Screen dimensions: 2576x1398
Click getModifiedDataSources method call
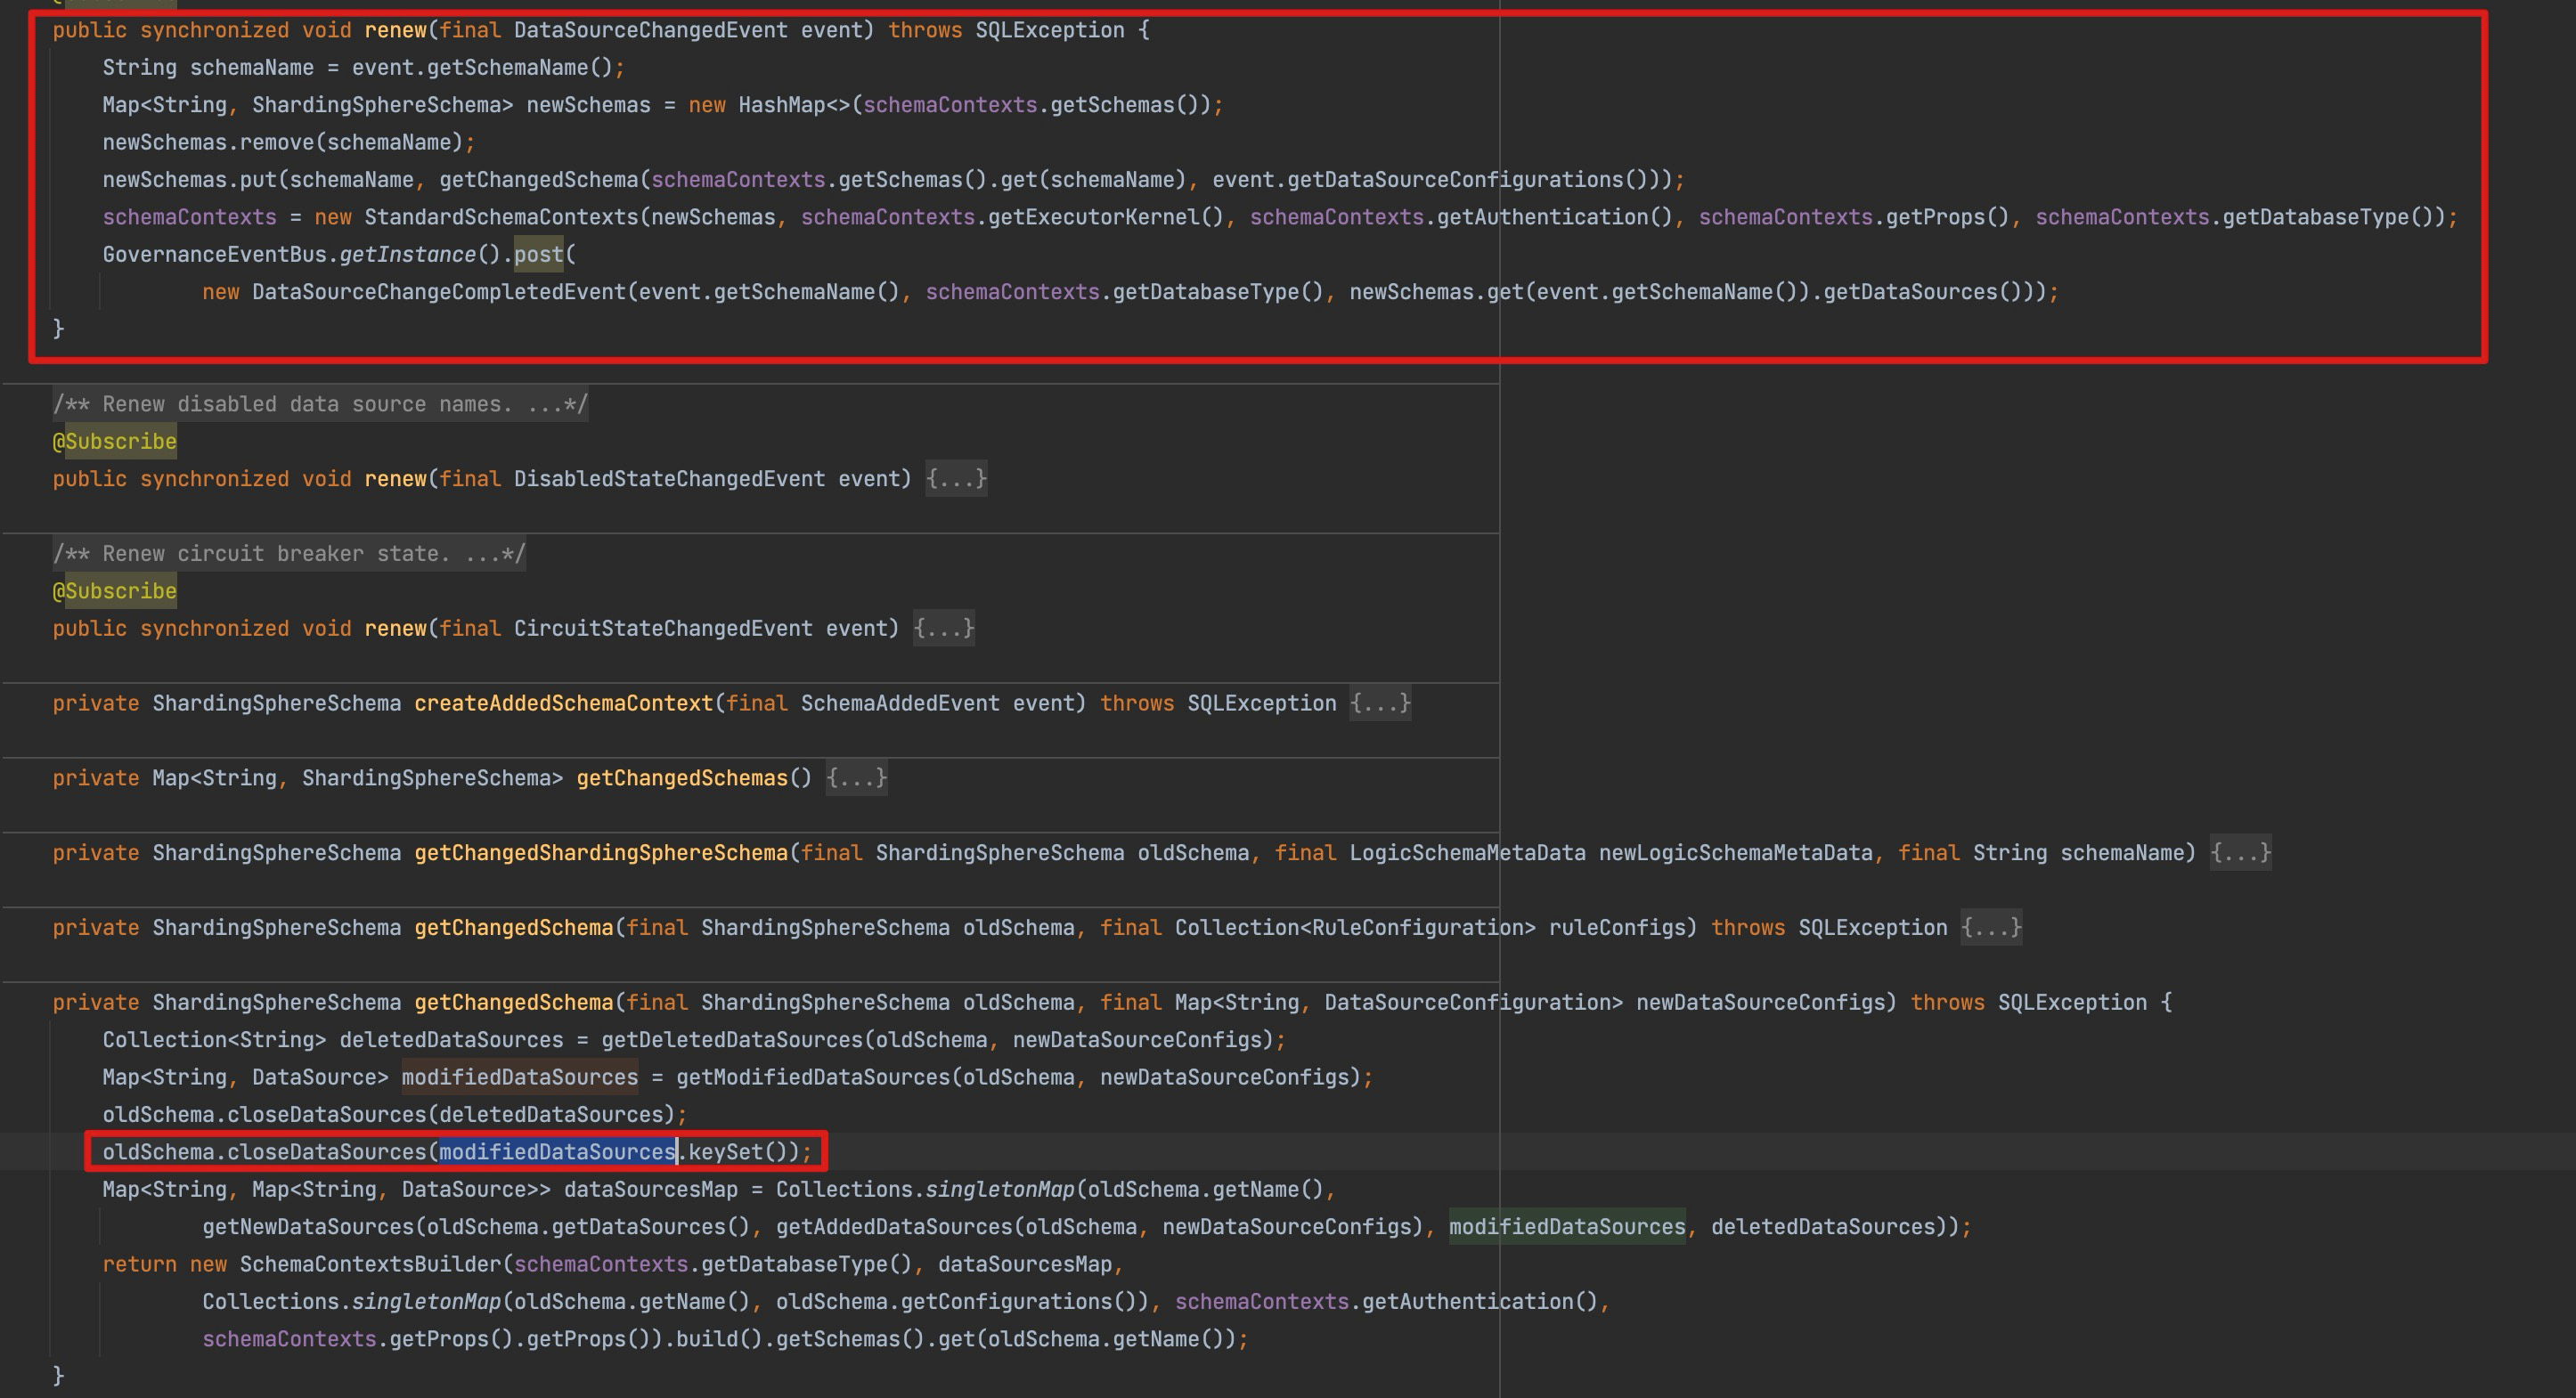point(812,1077)
